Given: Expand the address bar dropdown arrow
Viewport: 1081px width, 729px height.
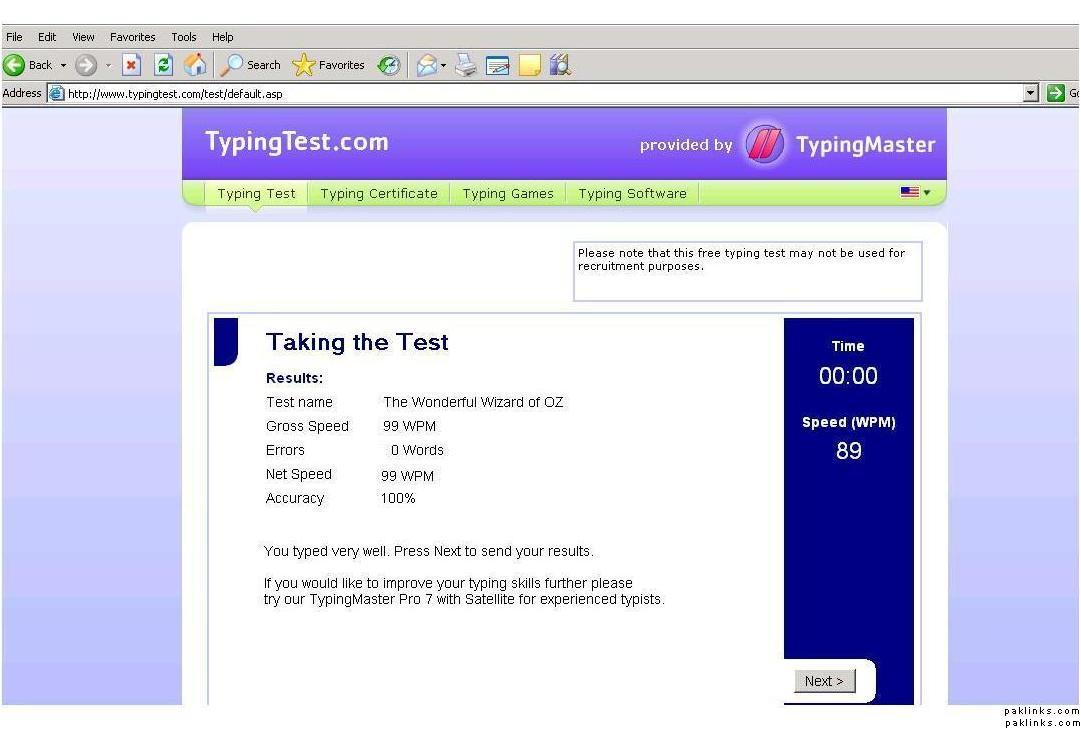Looking at the screenshot, I should (x=1031, y=93).
